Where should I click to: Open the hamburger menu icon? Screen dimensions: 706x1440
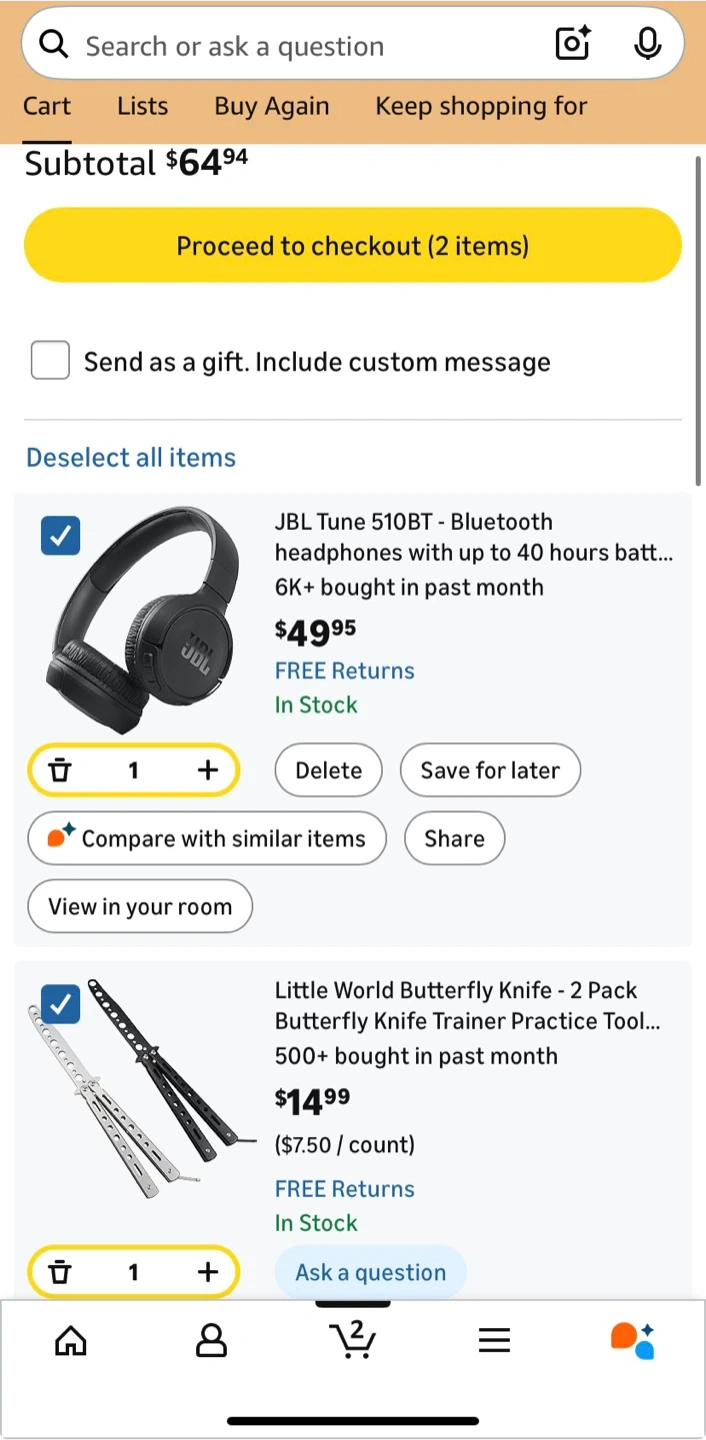point(494,1341)
